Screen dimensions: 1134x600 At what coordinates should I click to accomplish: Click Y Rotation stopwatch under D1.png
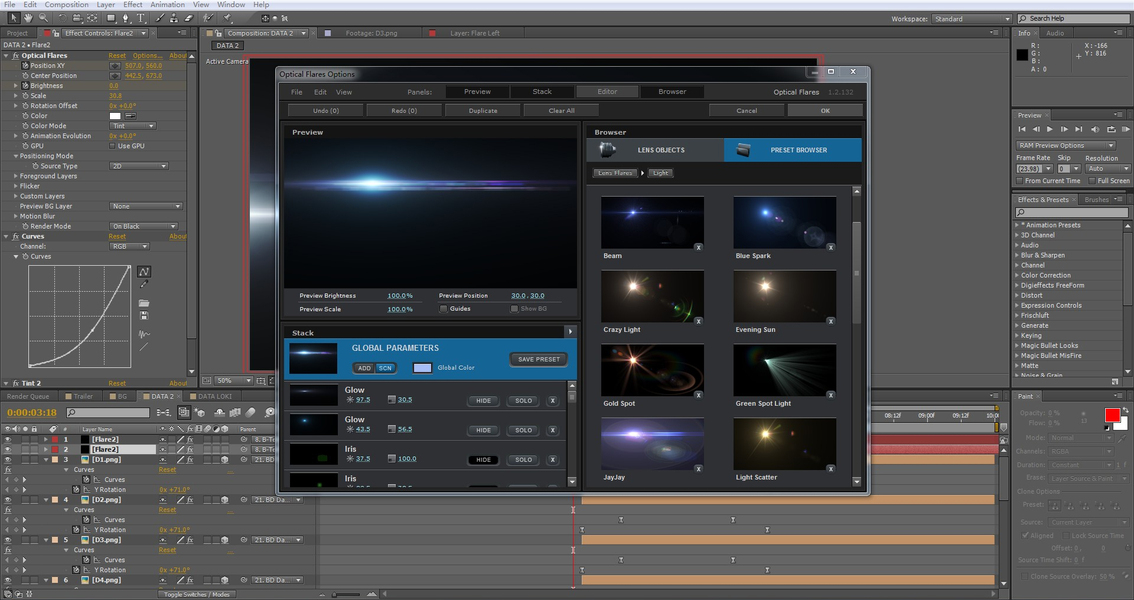pyautogui.click(x=76, y=489)
